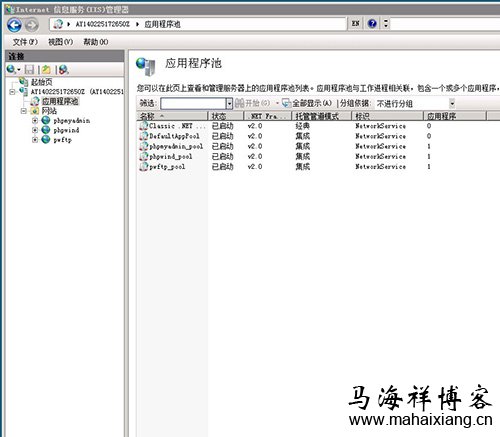Sort by the 标识 column header
Viewport: 500px width, 437px height.
click(388, 116)
